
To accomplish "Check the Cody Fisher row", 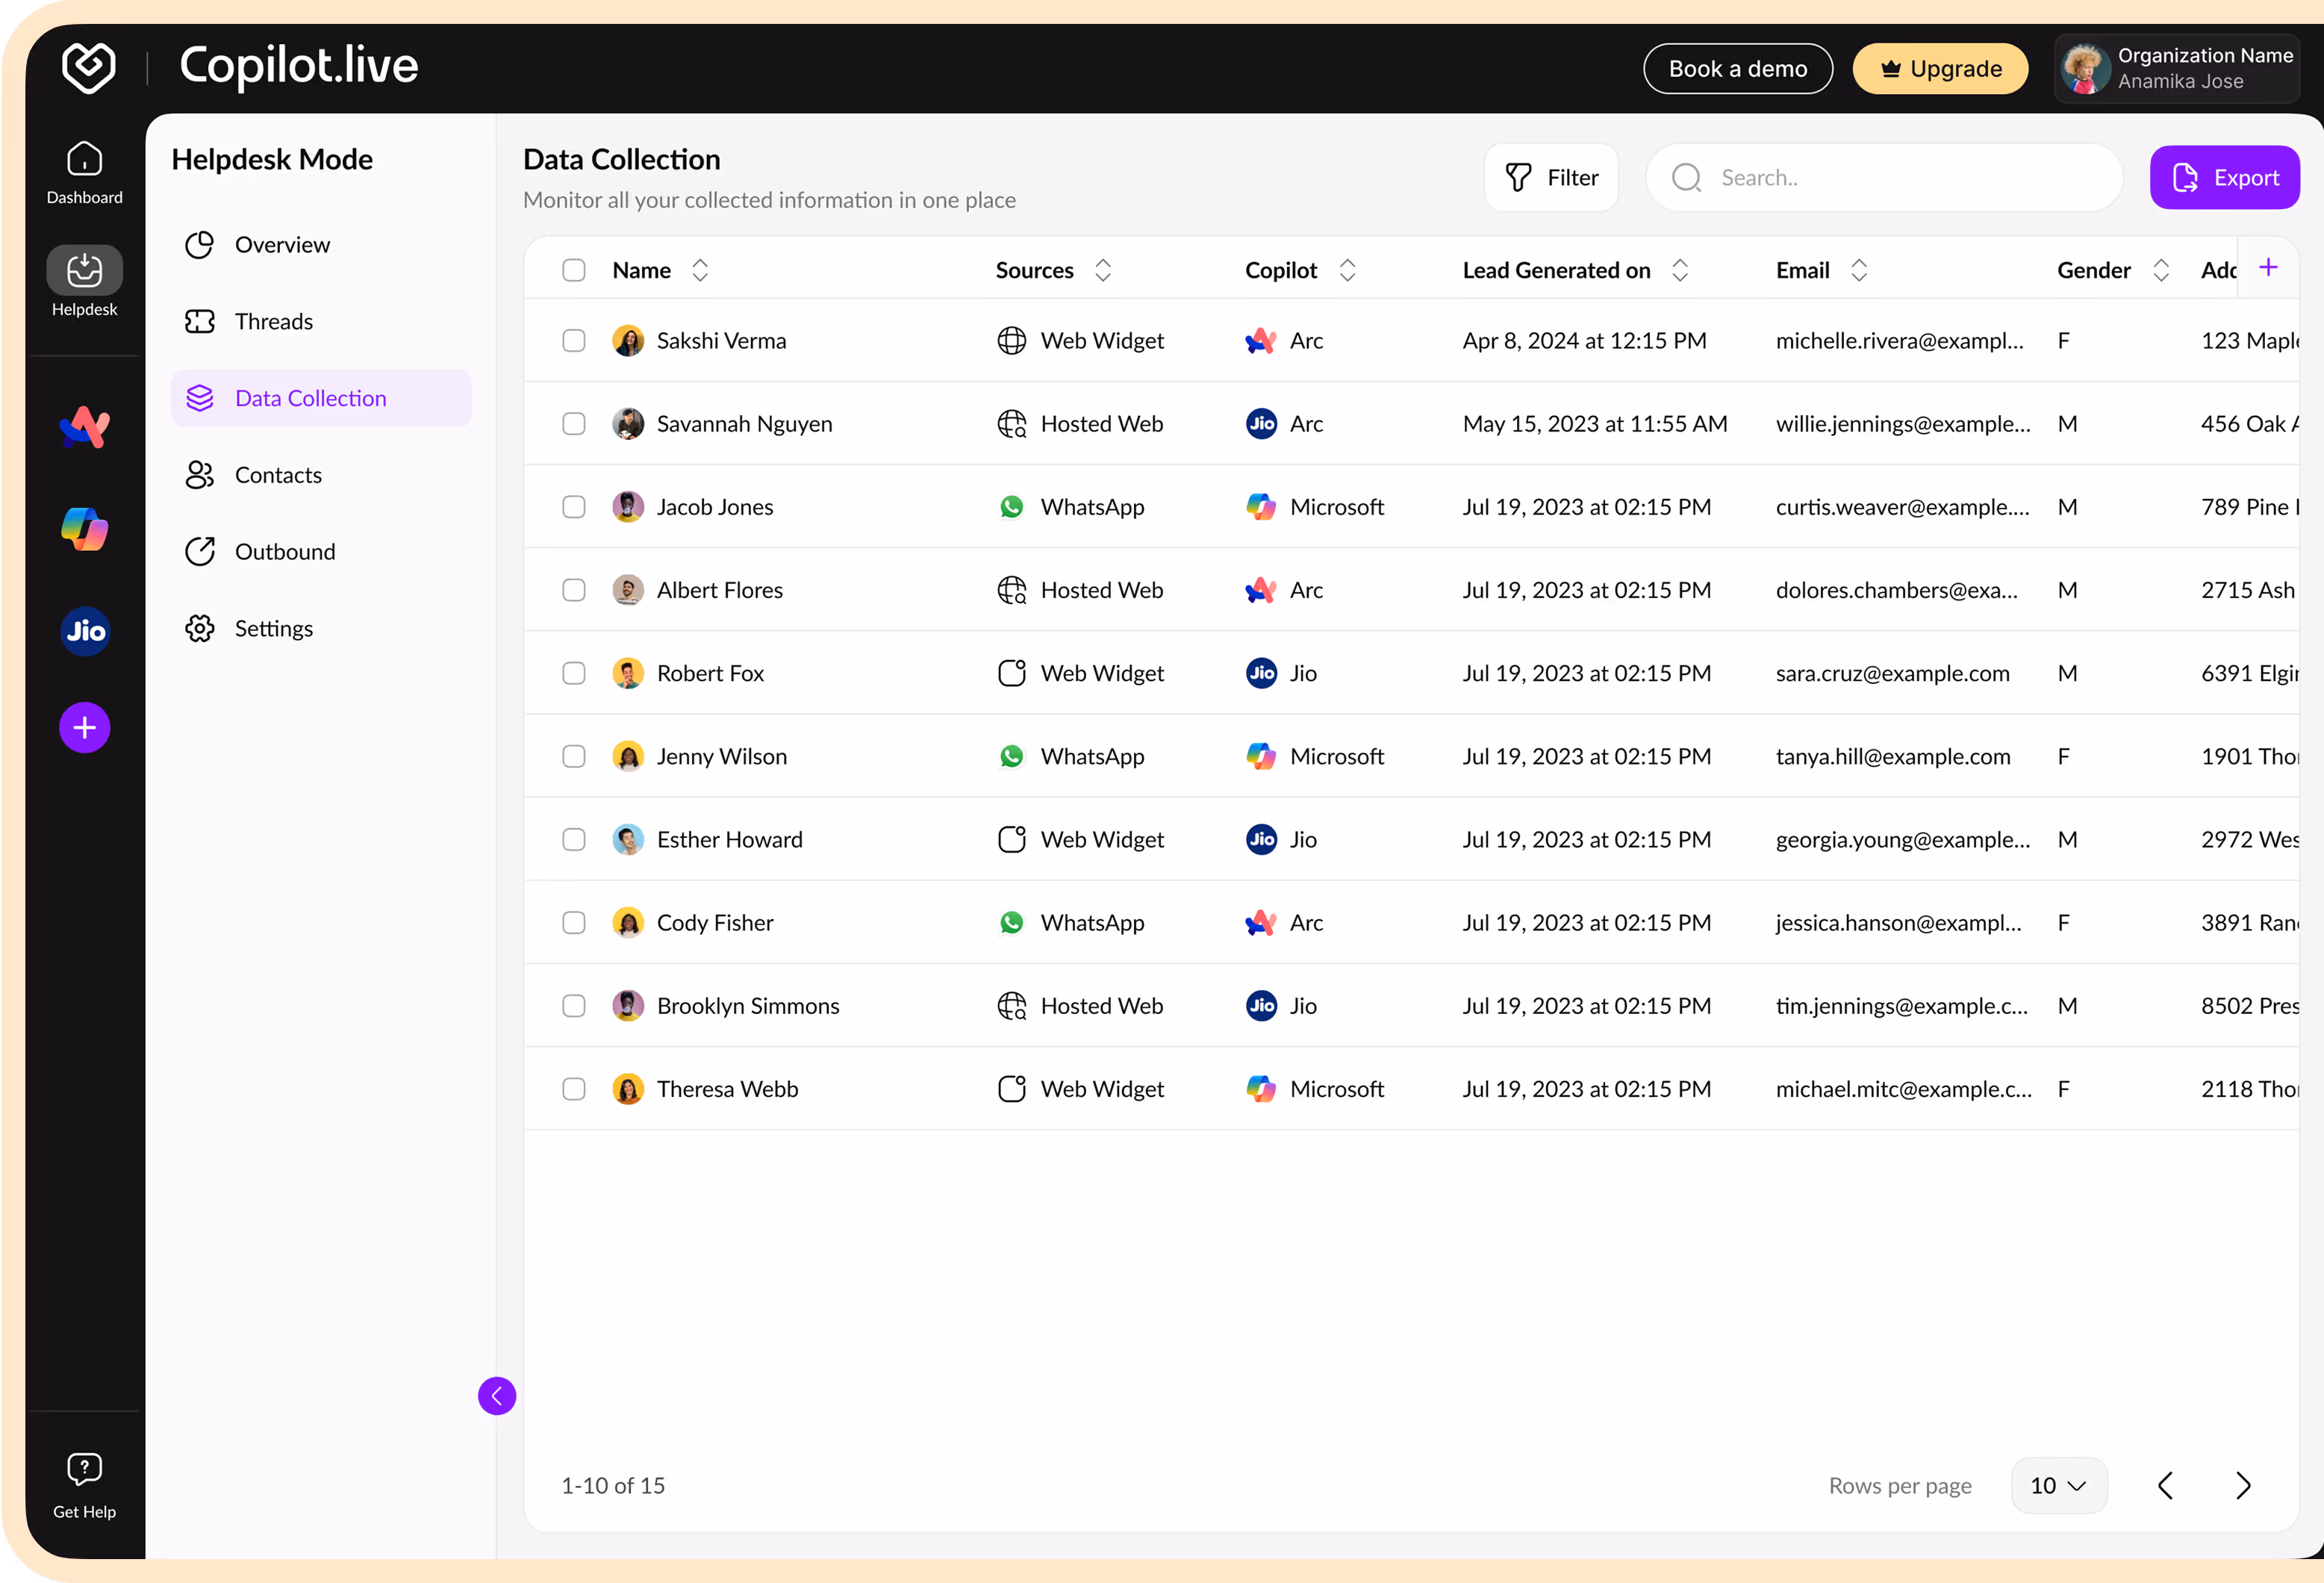I will point(574,922).
